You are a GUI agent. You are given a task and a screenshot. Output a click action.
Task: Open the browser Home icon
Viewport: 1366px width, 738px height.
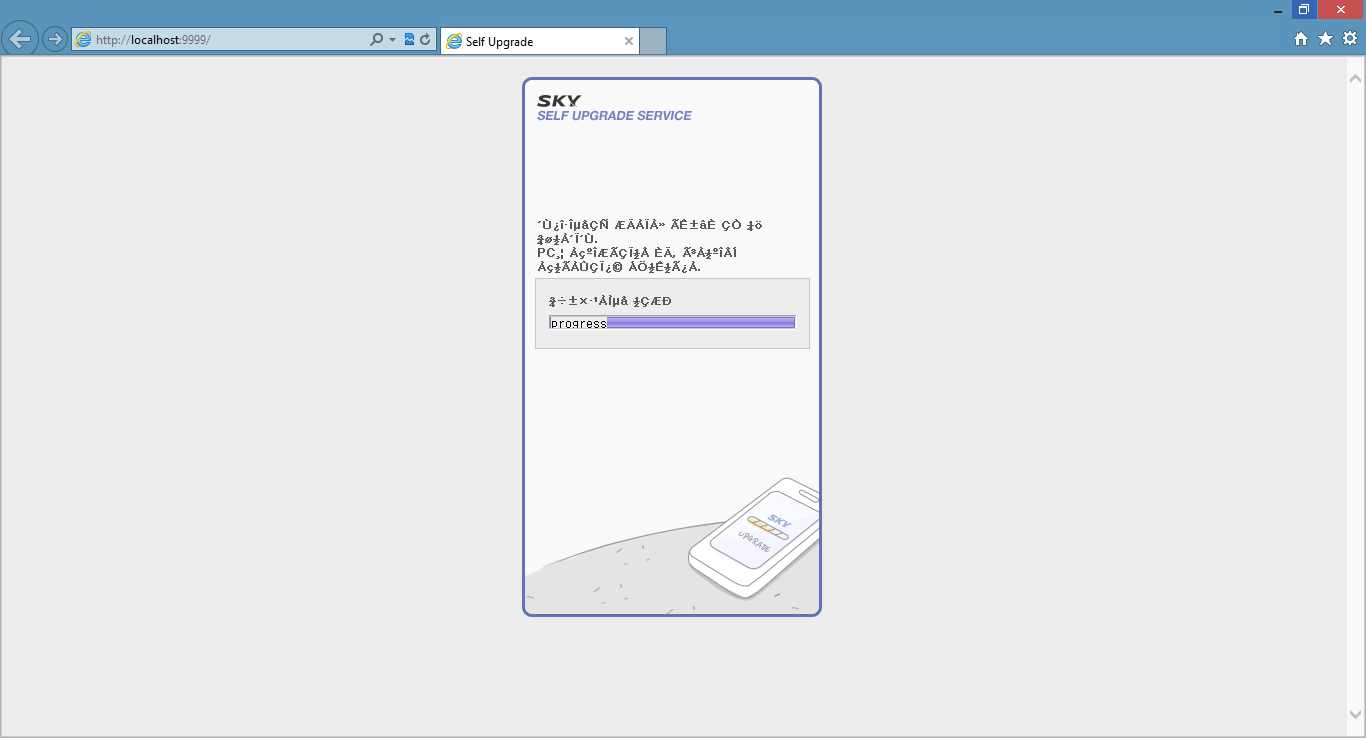(x=1301, y=39)
